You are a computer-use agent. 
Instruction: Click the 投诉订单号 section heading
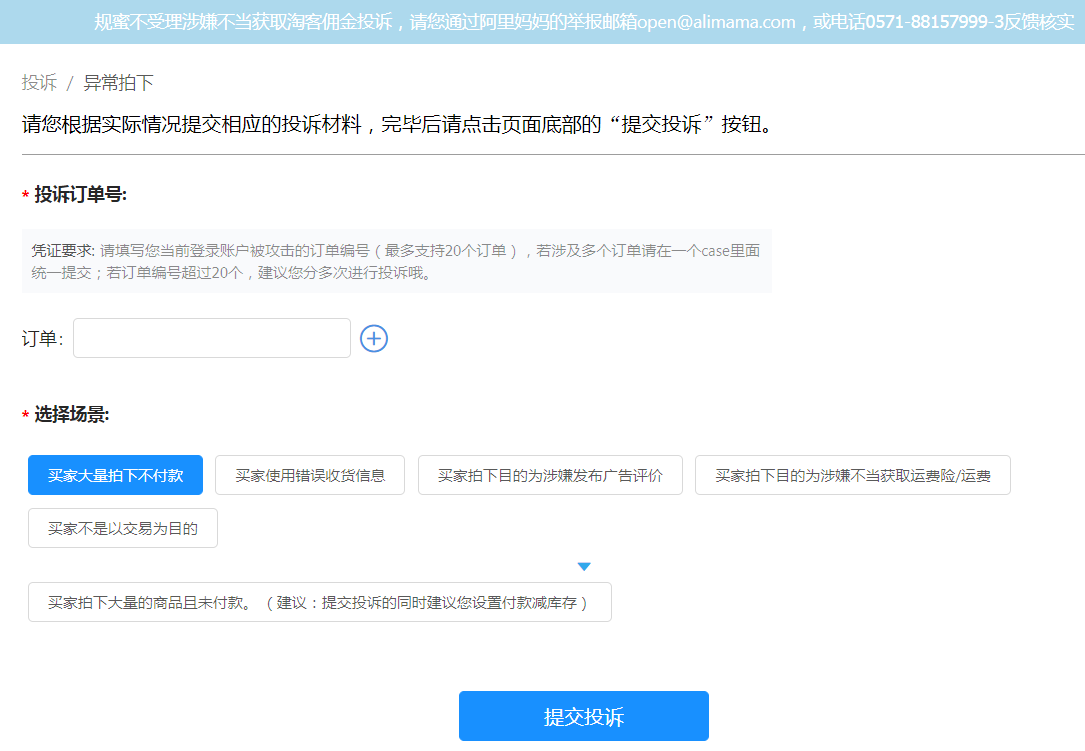click(80, 194)
